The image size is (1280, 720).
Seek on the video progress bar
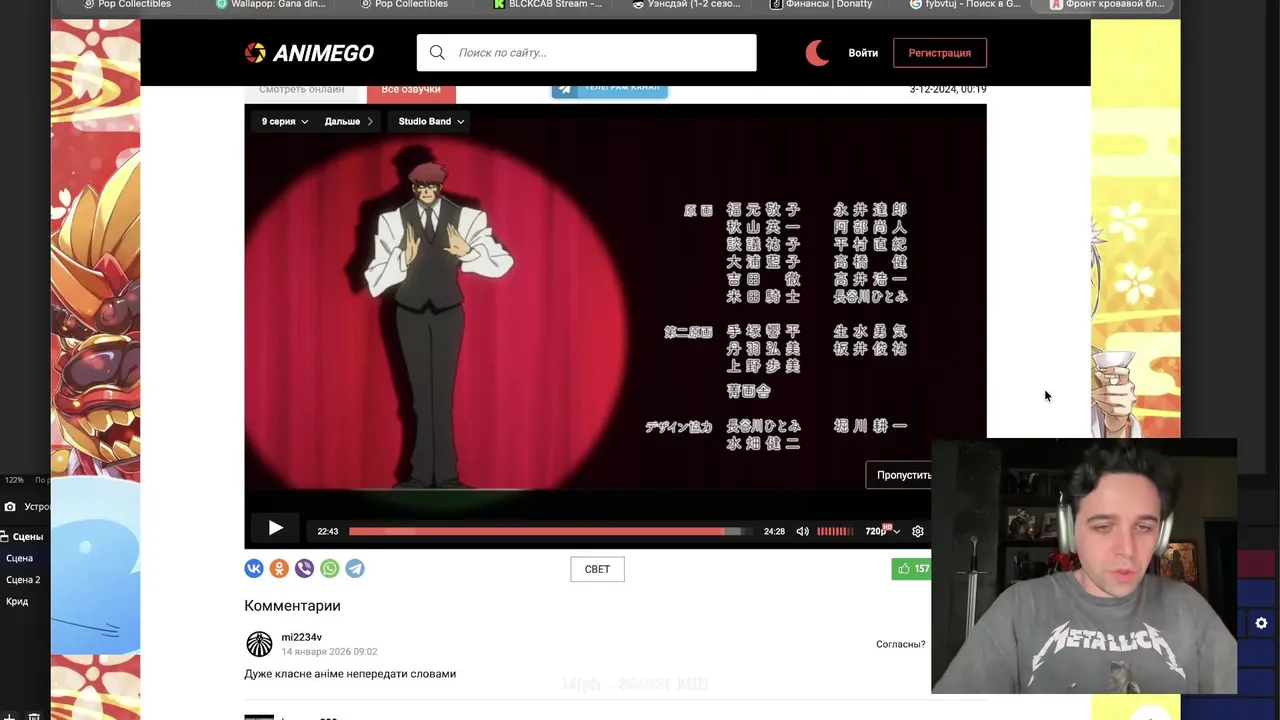tap(550, 531)
